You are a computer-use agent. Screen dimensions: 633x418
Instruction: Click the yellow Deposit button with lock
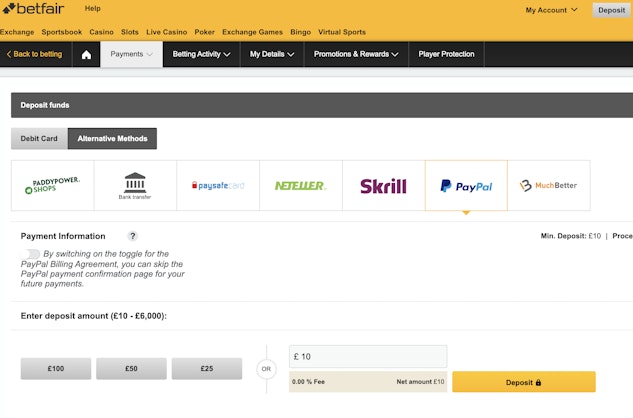pyautogui.click(x=523, y=382)
